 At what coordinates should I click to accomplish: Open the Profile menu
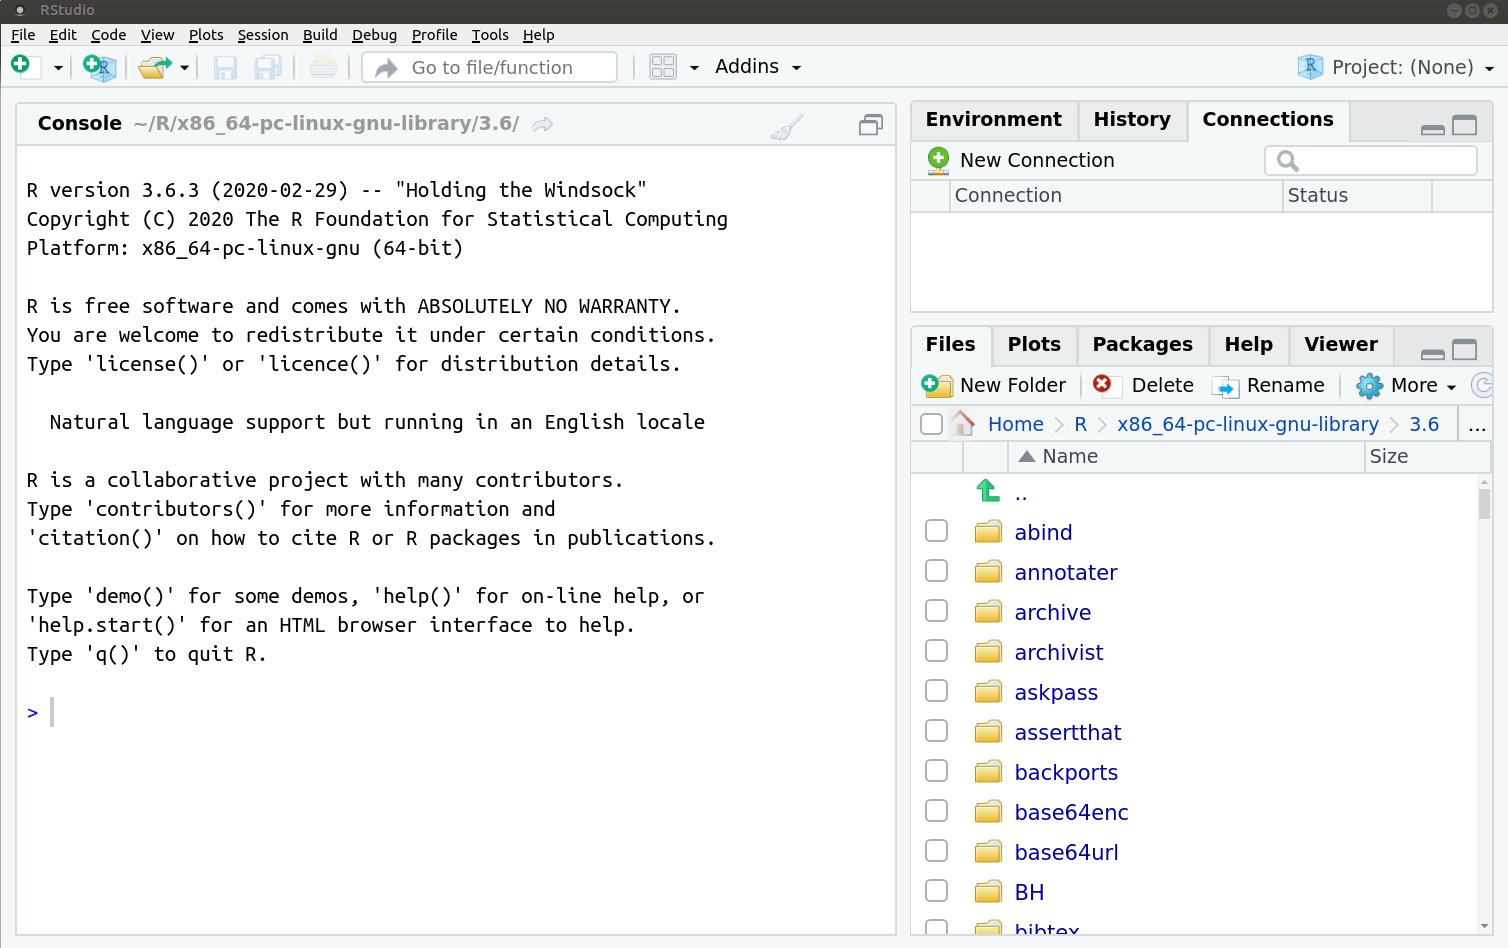[x=434, y=35]
